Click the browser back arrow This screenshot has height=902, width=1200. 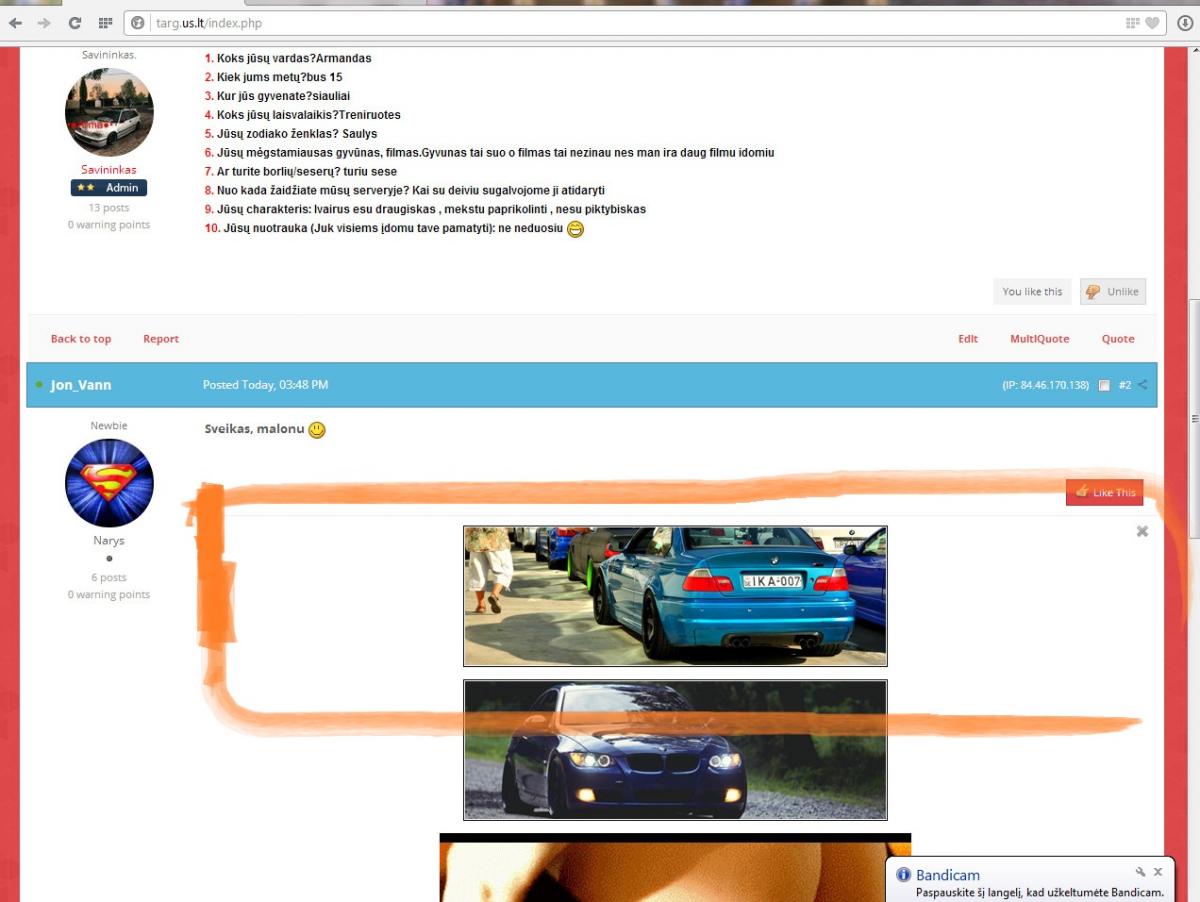[x=15, y=23]
